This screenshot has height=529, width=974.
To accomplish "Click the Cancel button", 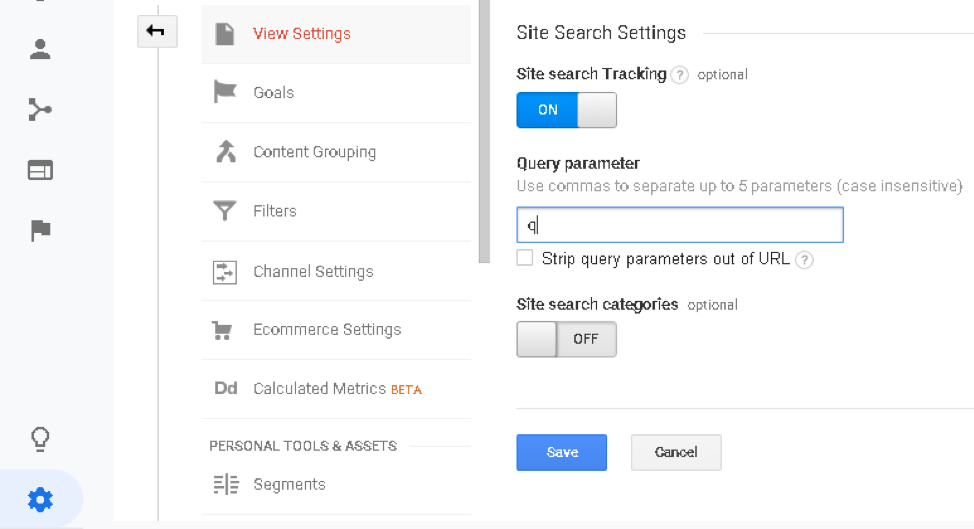I will coord(676,453).
